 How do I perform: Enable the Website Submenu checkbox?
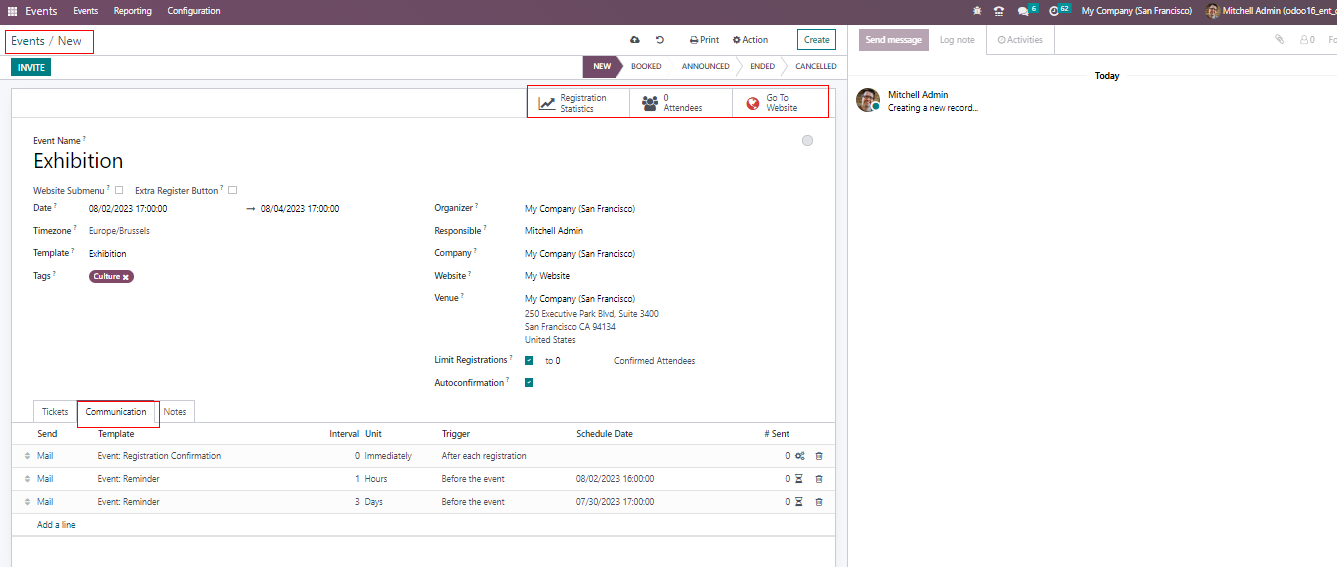coord(119,190)
